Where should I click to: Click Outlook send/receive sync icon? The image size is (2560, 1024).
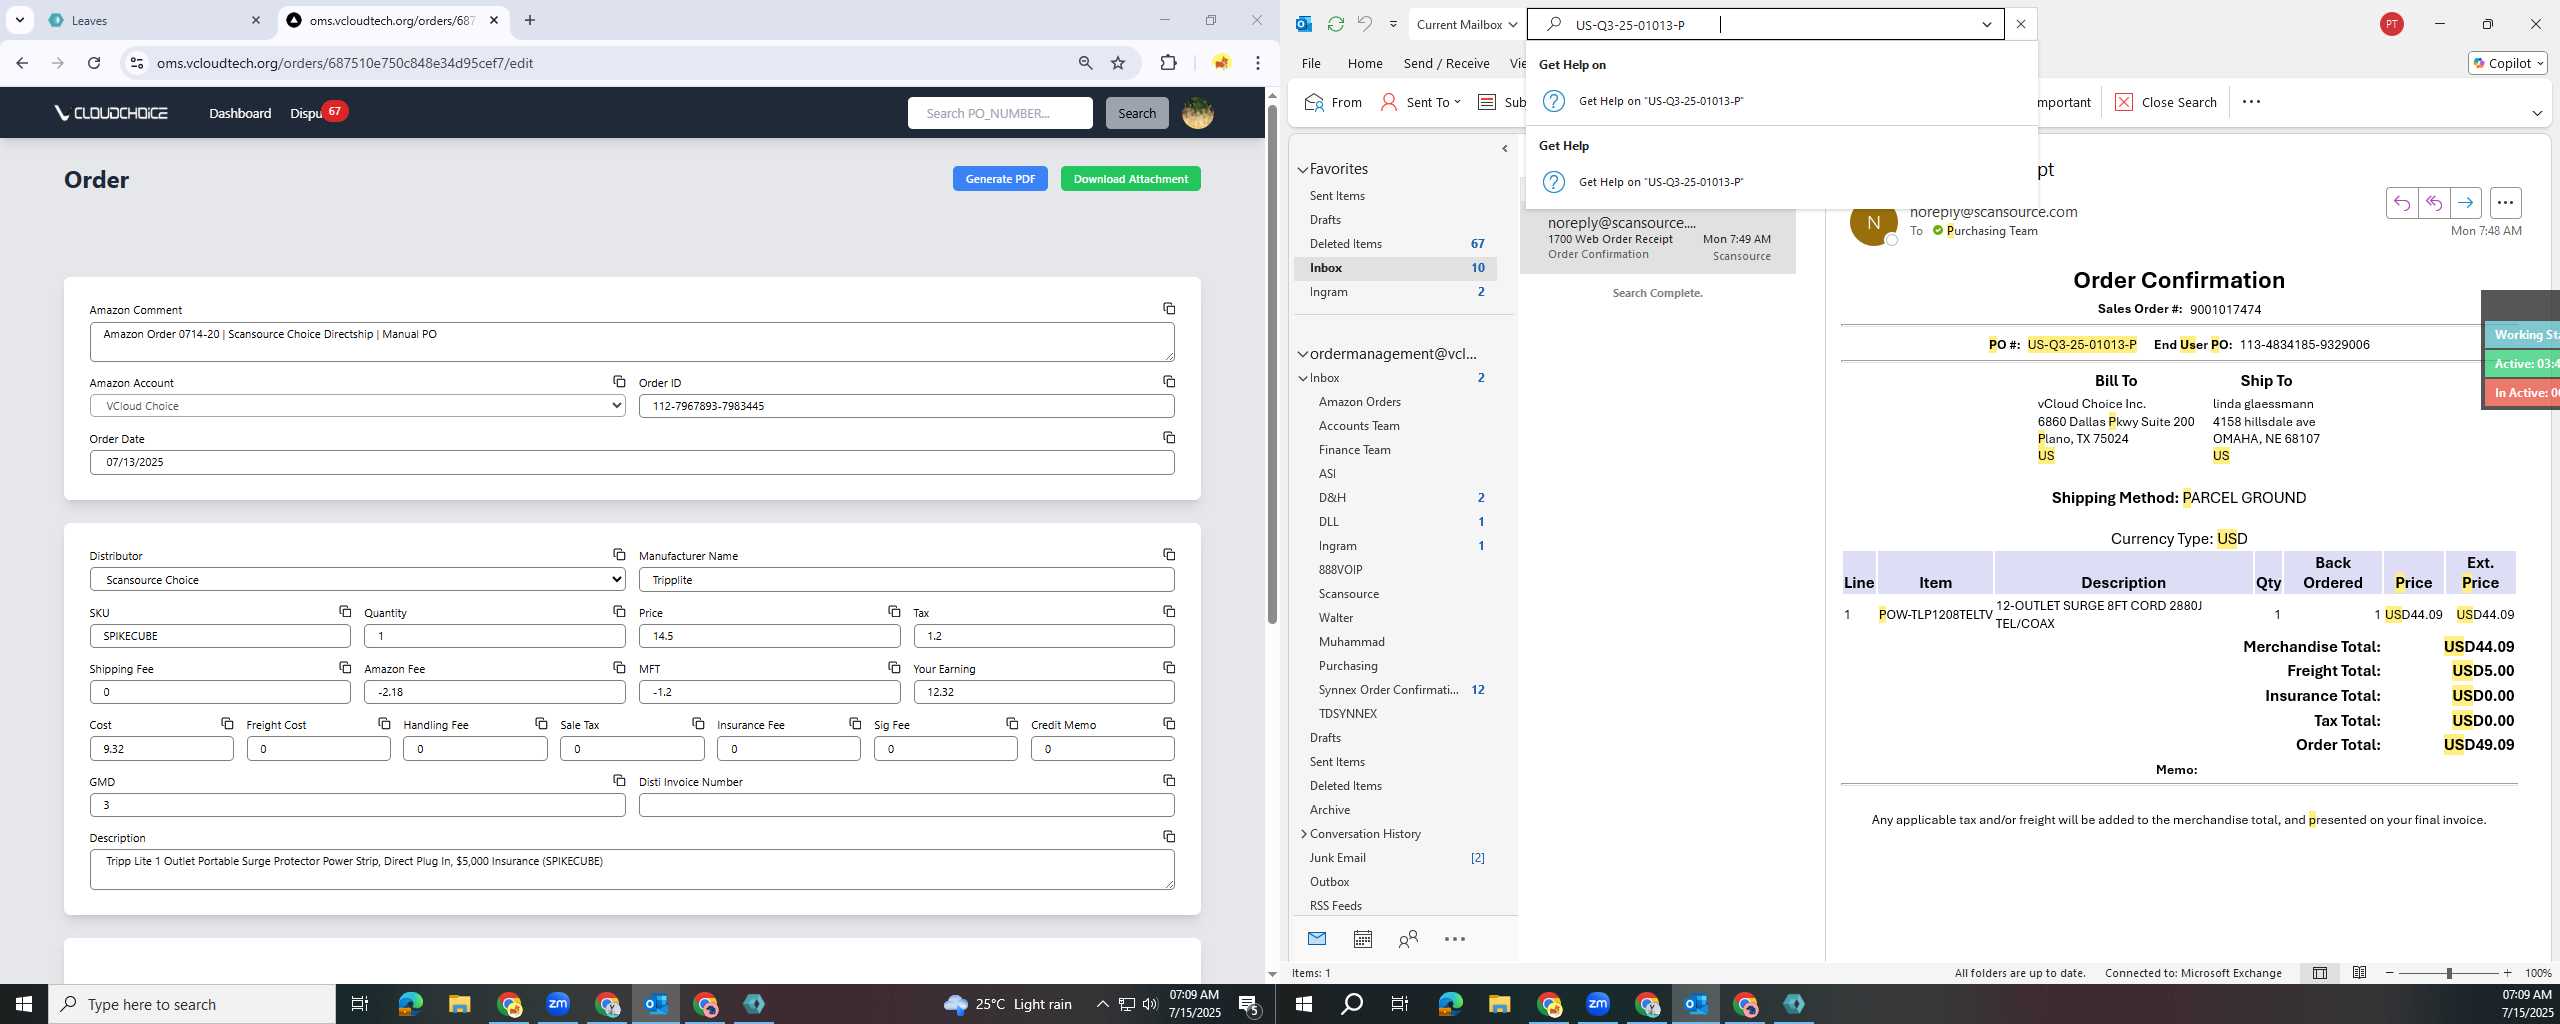(x=1335, y=24)
